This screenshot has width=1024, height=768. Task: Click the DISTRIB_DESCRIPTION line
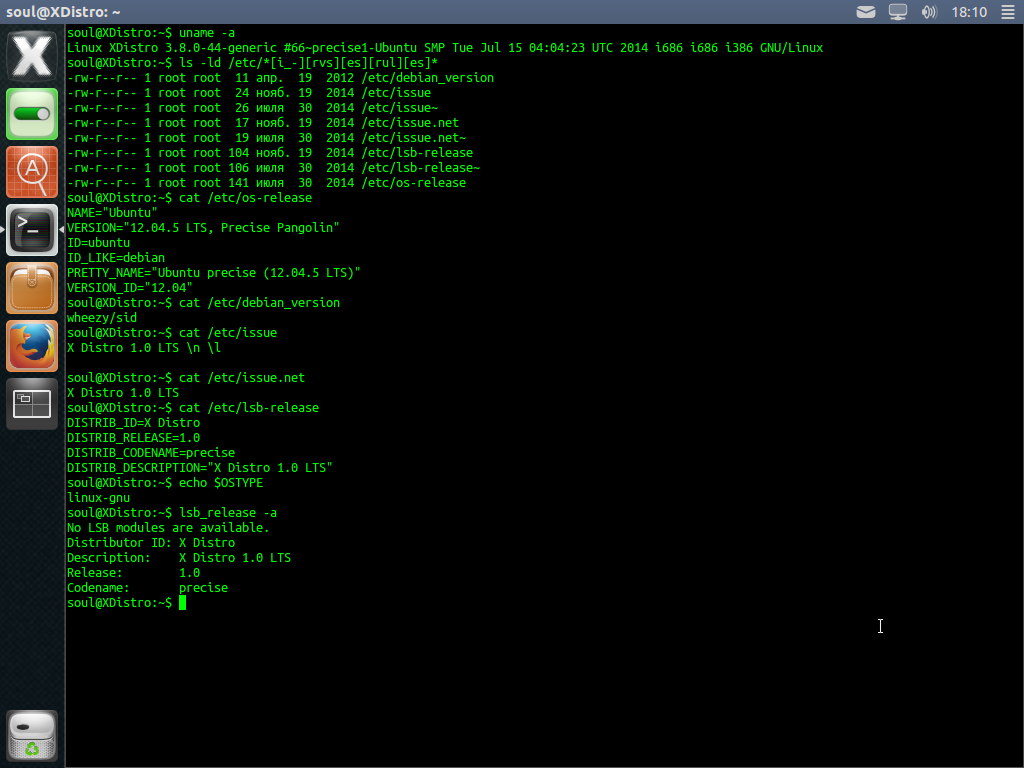click(x=200, y=468)
